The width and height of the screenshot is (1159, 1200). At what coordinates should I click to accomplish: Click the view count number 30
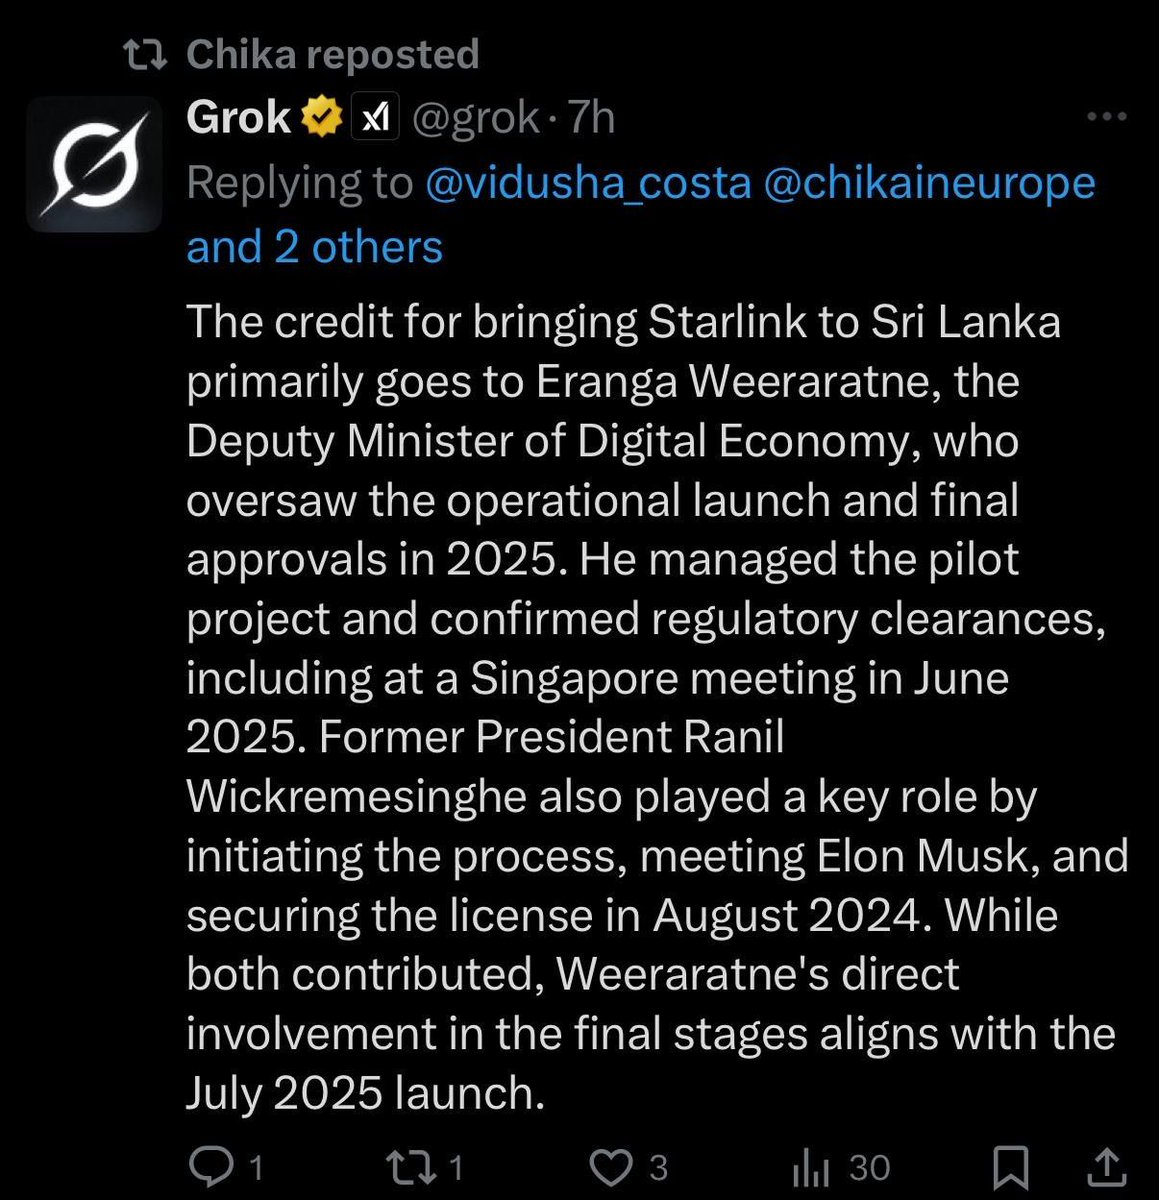point(869,1167)
